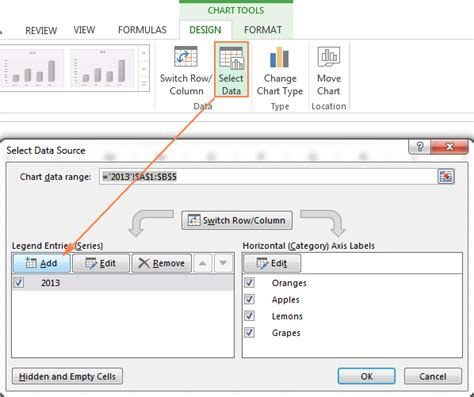Cancel the Select Data Source dialog
The height and width of the screenshot is (397, 474).
[x=433, y=376]
